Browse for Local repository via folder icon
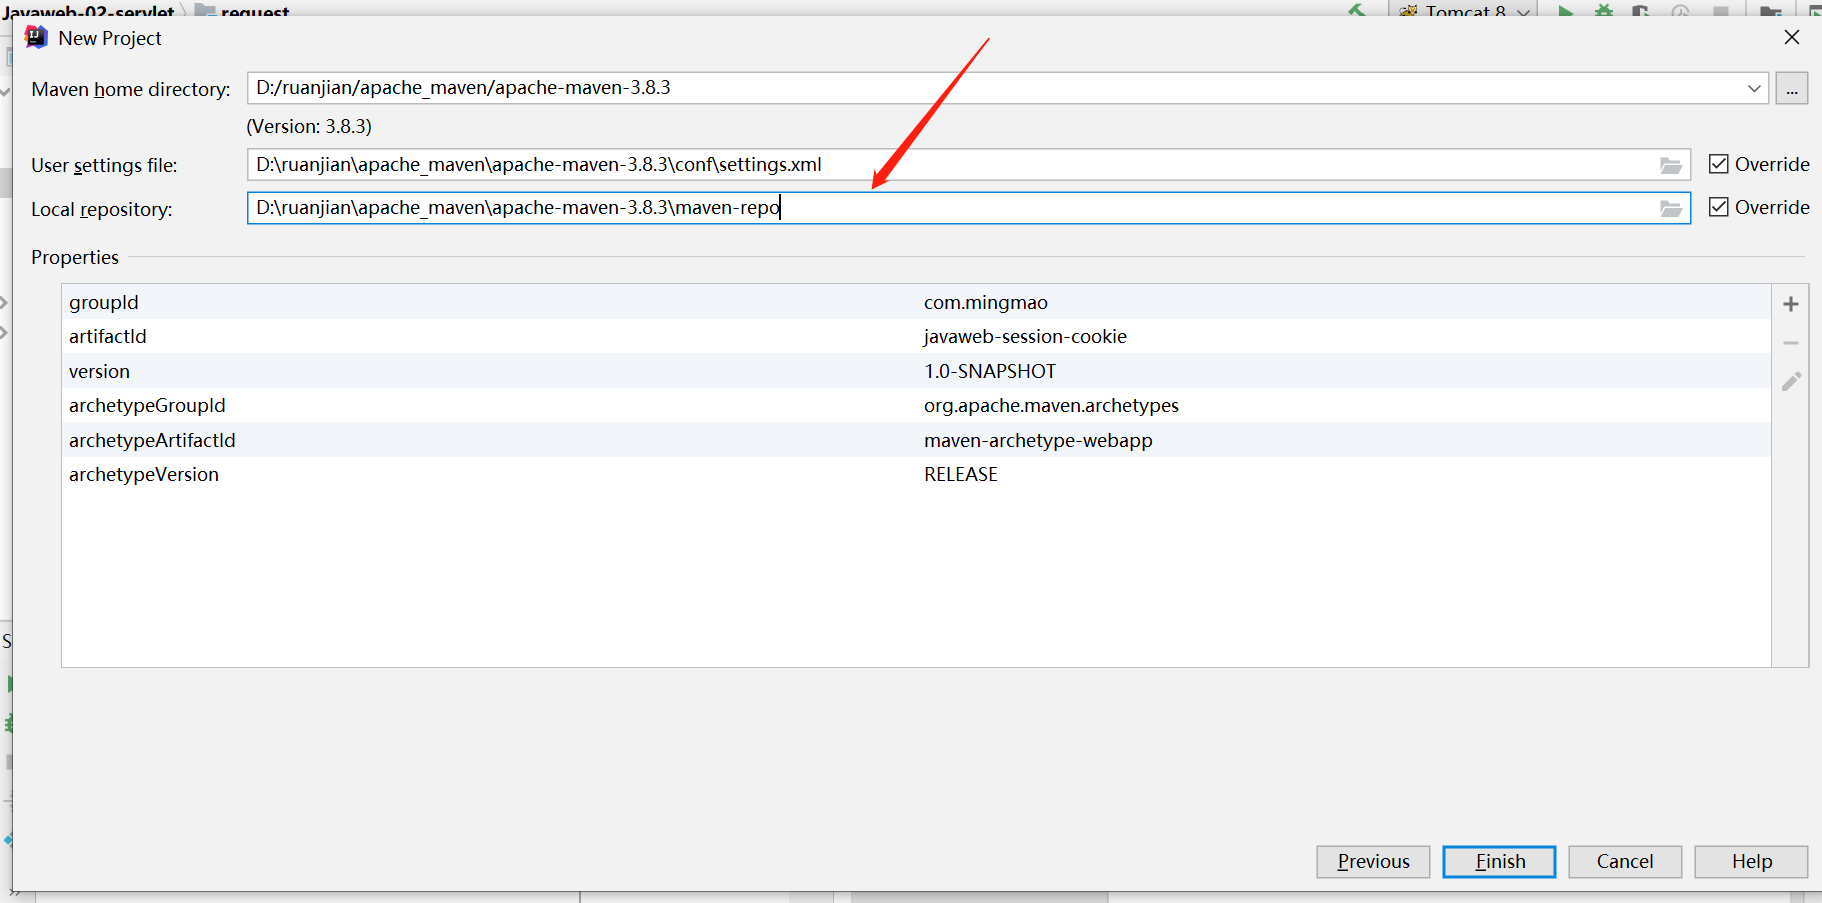1822x903 pixels. [x=1670, y=208]
